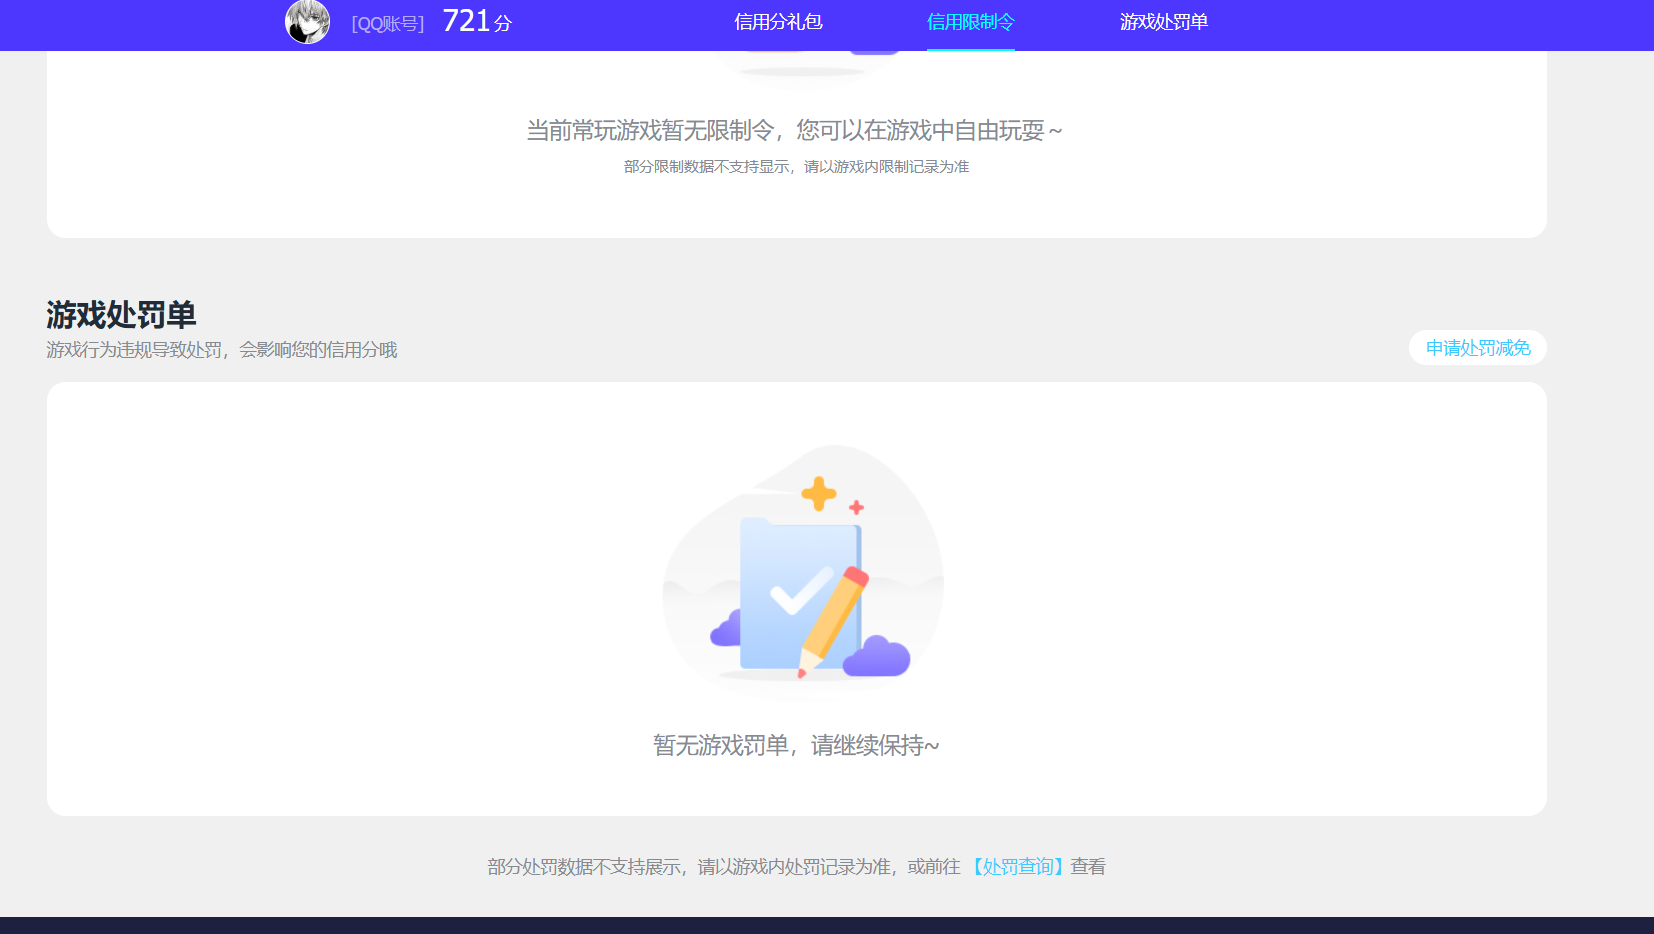Click the 申请处罚减免 button
The height and width of the screenshot is (934, 1654).
[x=1478, y=348]
